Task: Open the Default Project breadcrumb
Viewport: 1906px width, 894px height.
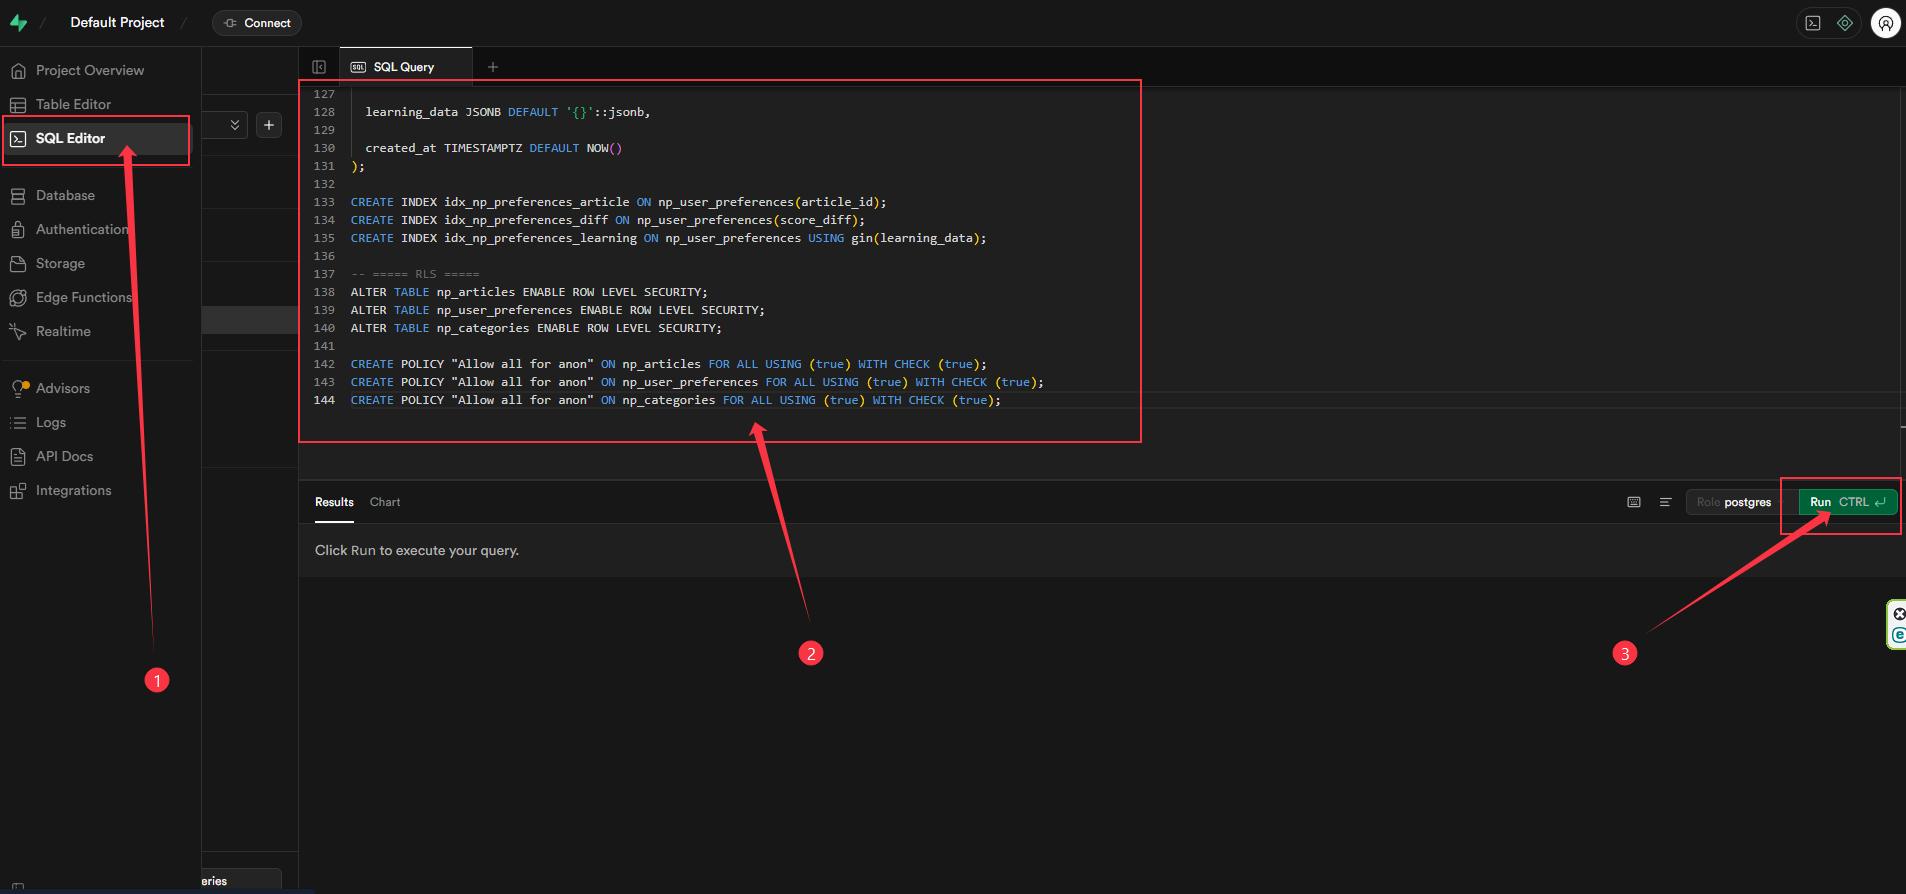Action: pos(117,22)
